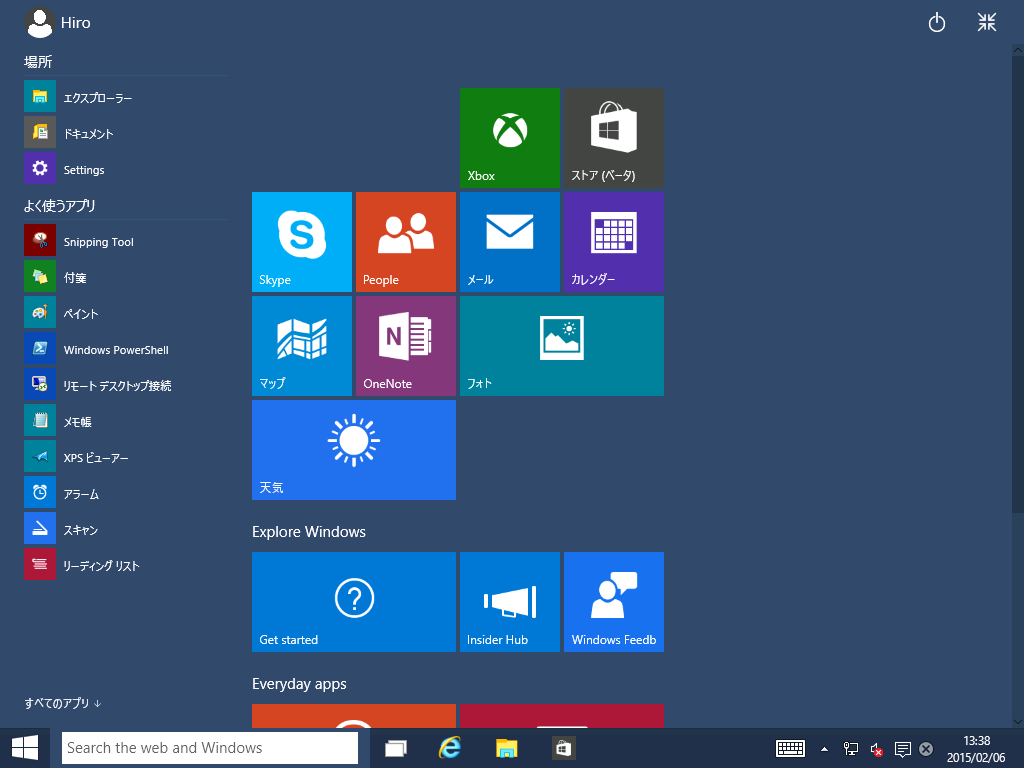
Task: Click the scrollbar down arrow
Action: click(x=1017, y=722)
